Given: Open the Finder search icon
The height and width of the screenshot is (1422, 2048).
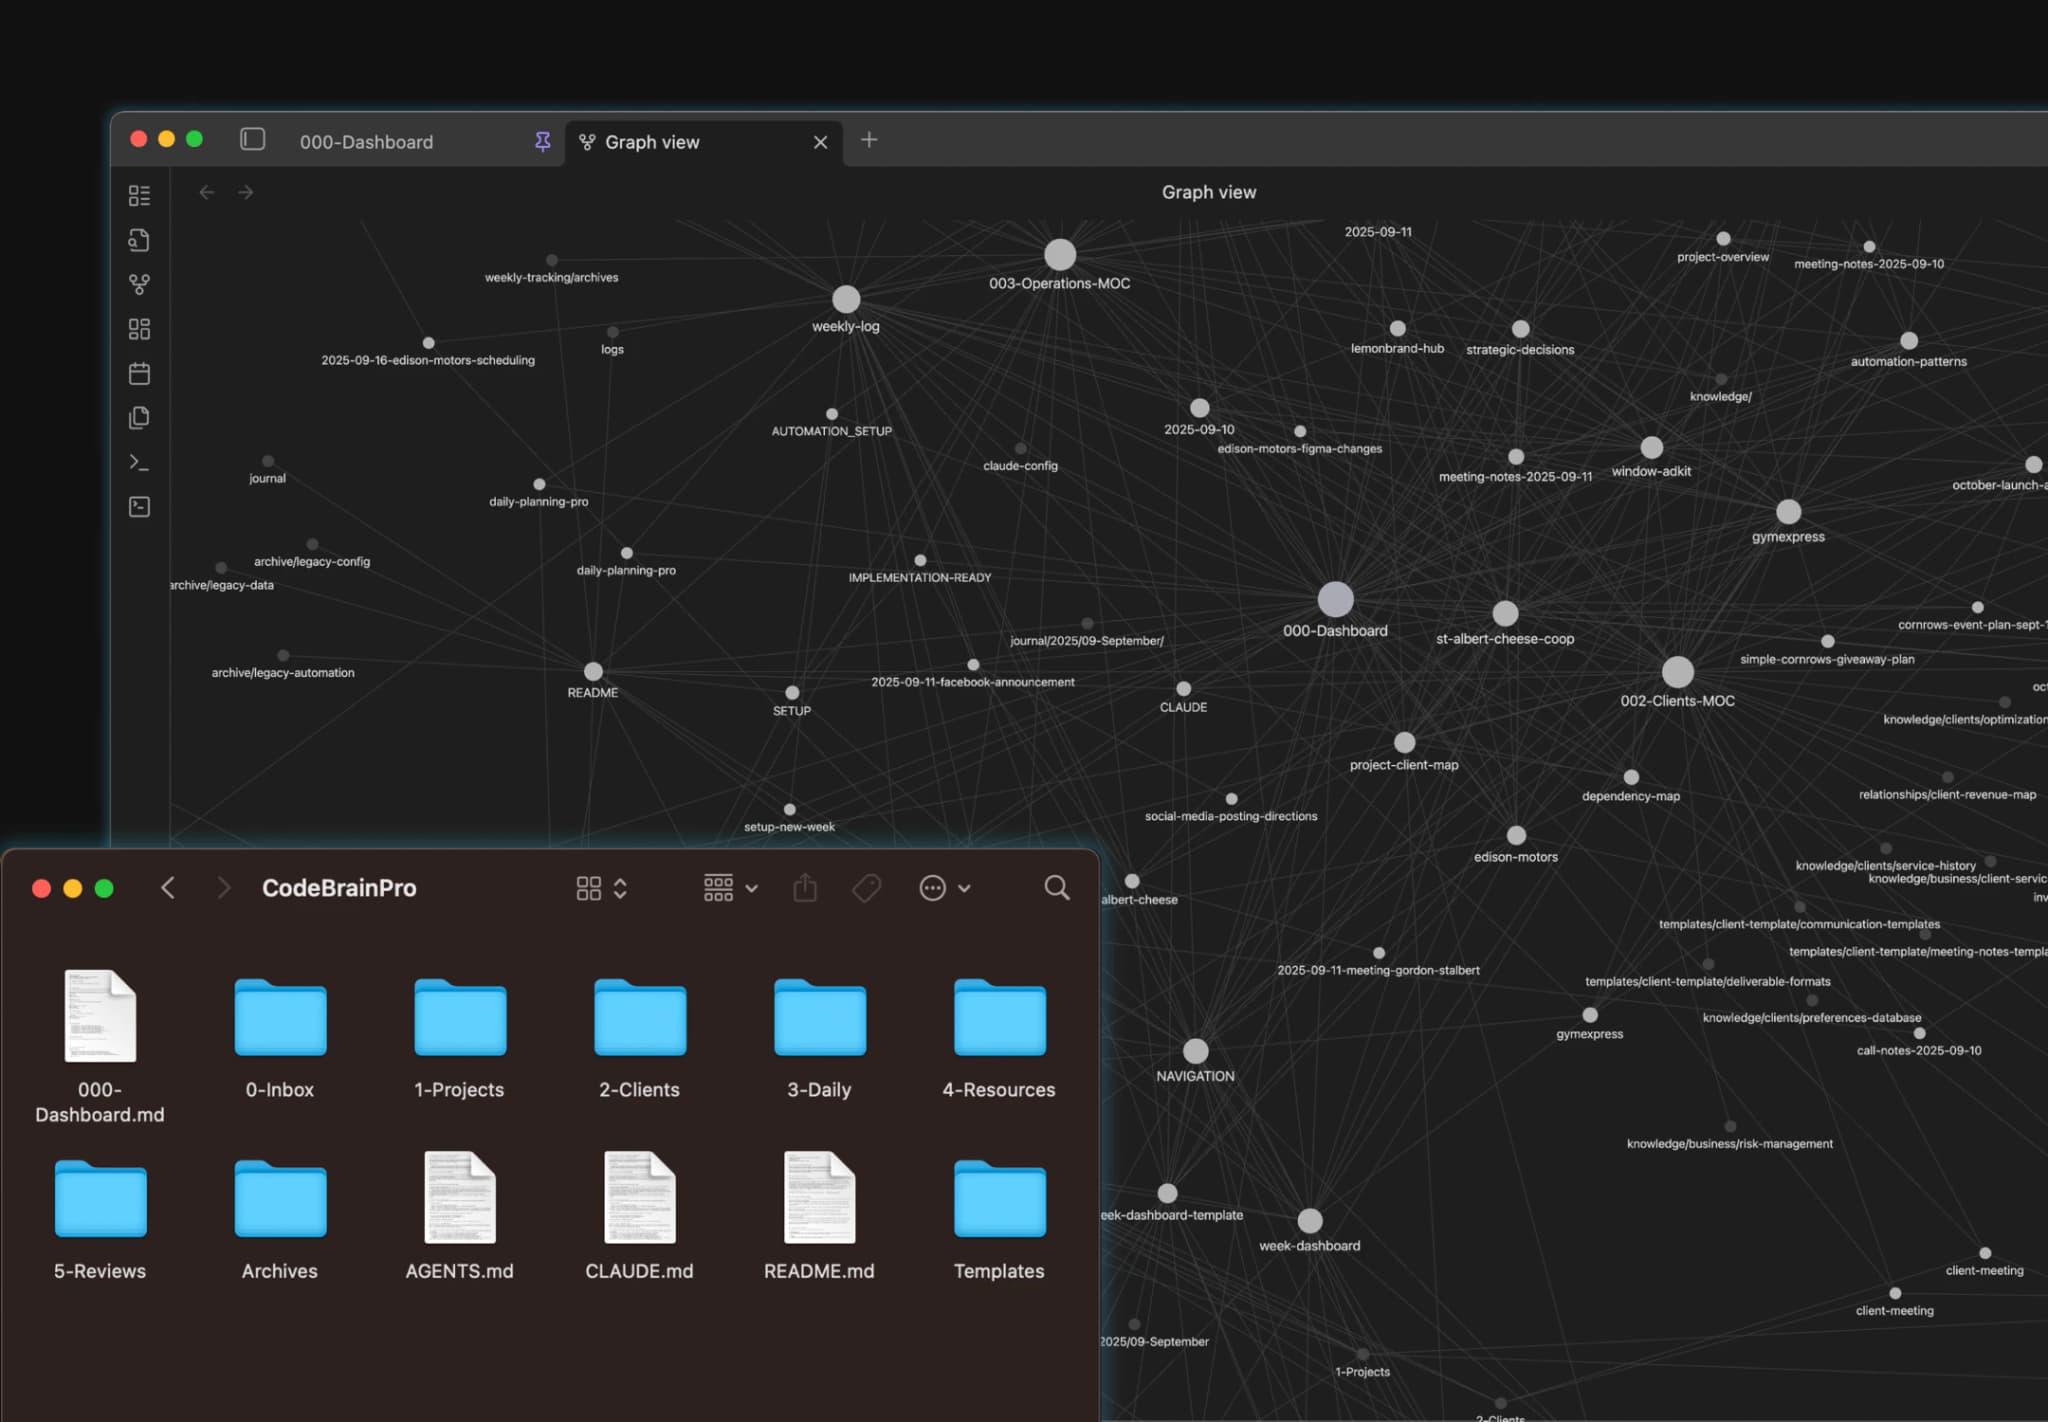Looking at the screenshot, I should pos(1056,888).
